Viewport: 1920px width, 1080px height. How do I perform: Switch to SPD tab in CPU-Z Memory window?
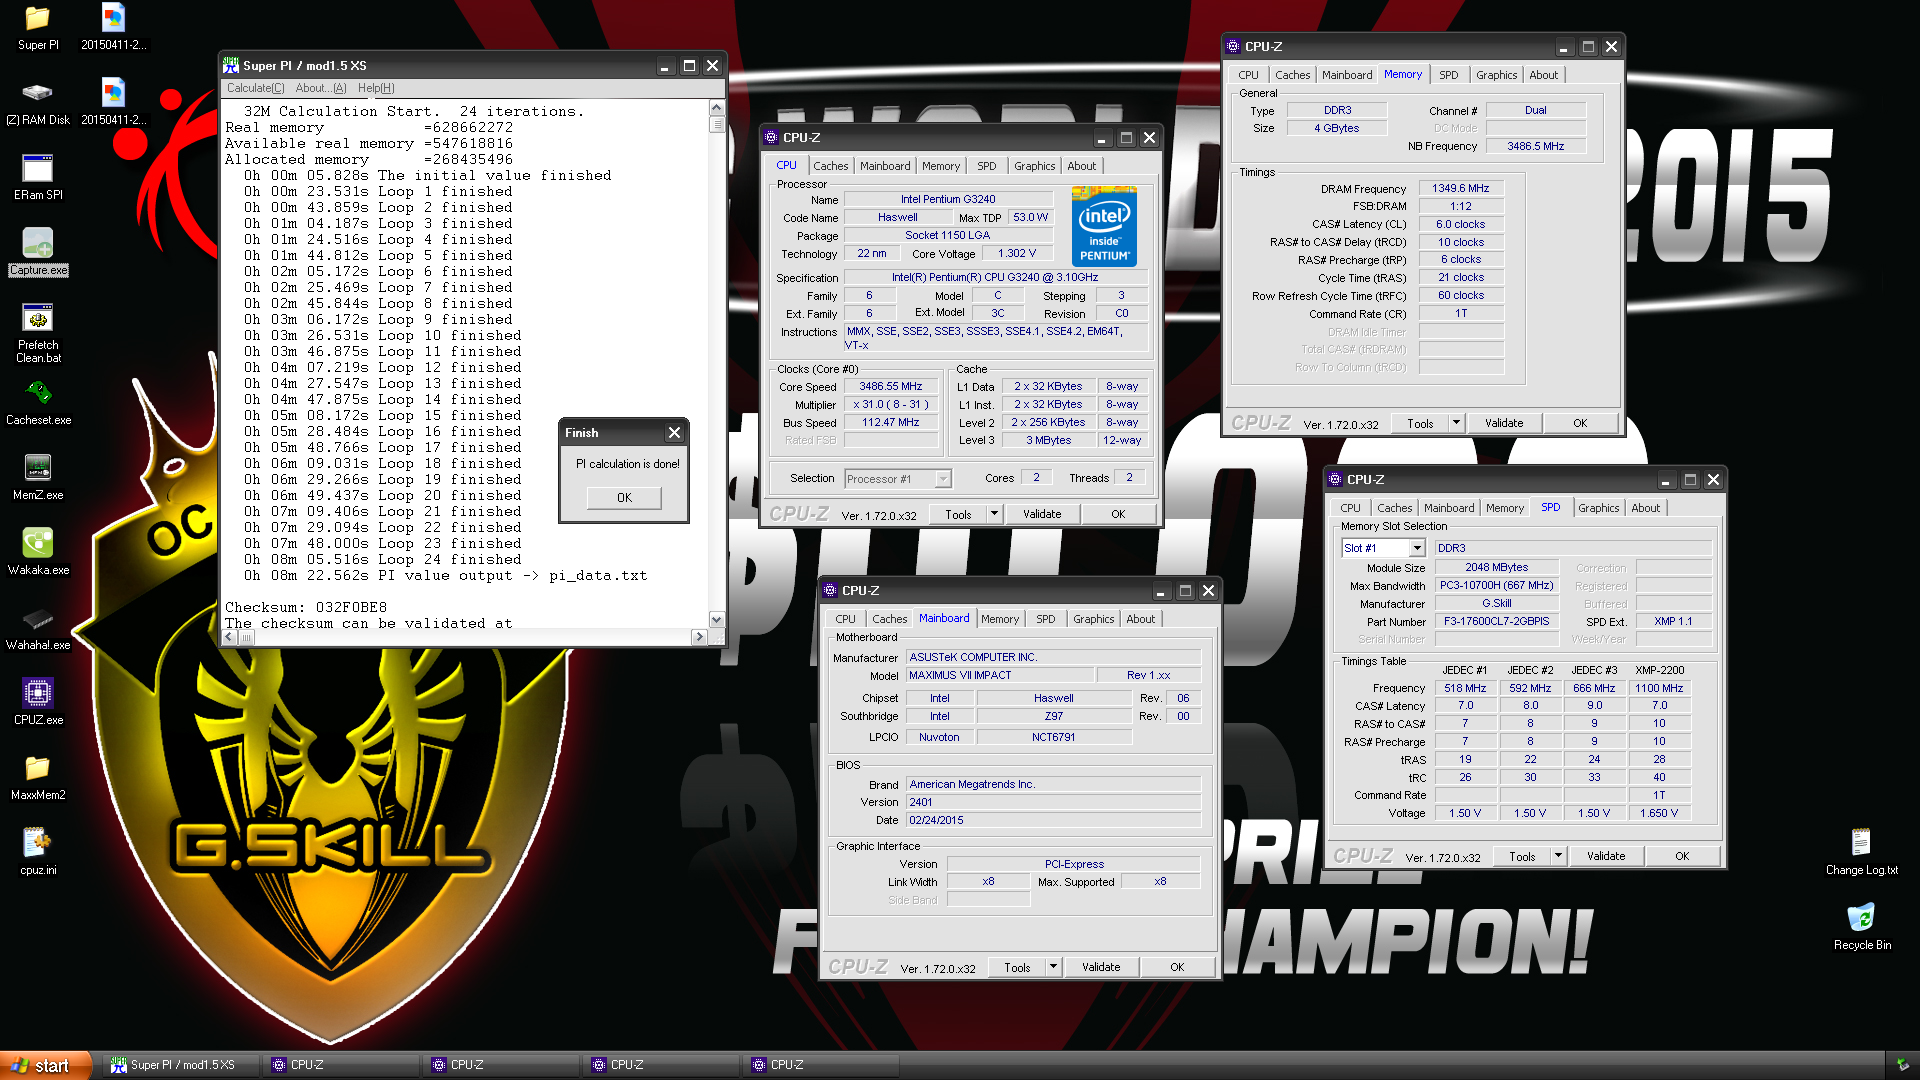pos(1448,75)
